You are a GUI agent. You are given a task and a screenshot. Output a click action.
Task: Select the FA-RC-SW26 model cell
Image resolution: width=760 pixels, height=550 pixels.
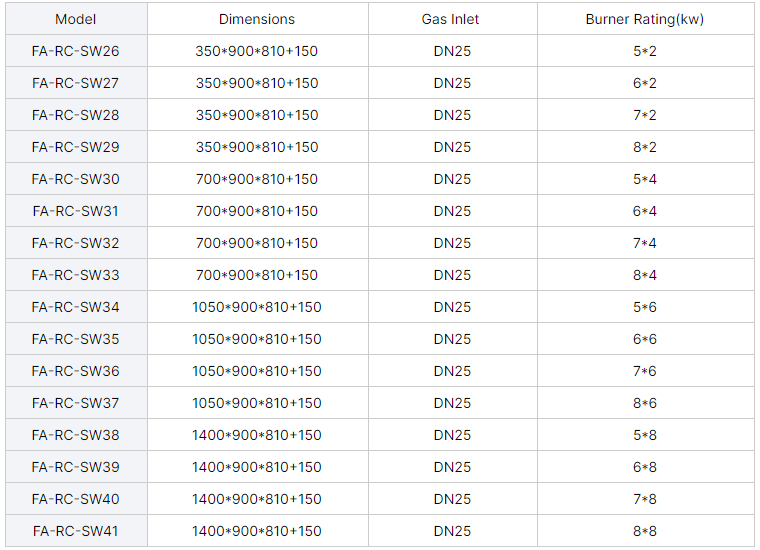click(x=76, y=51)
